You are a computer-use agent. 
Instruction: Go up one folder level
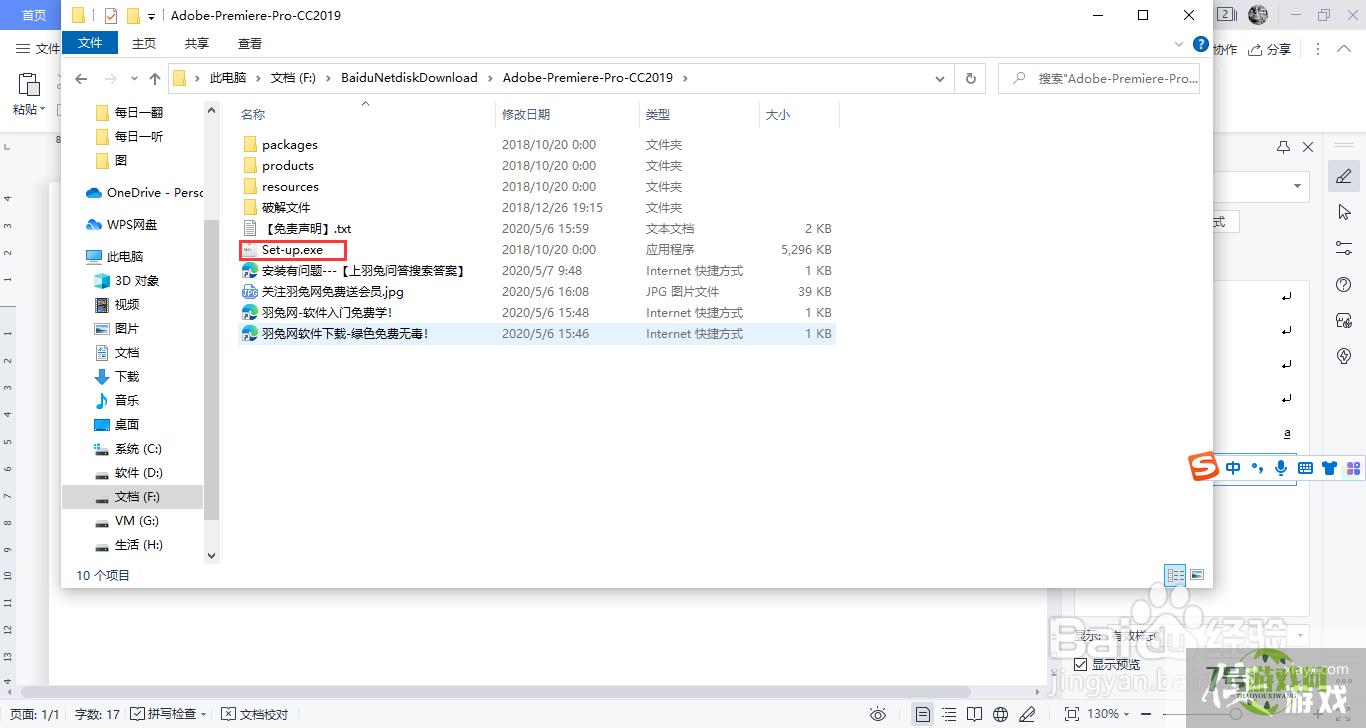click(x=154, y=78)
